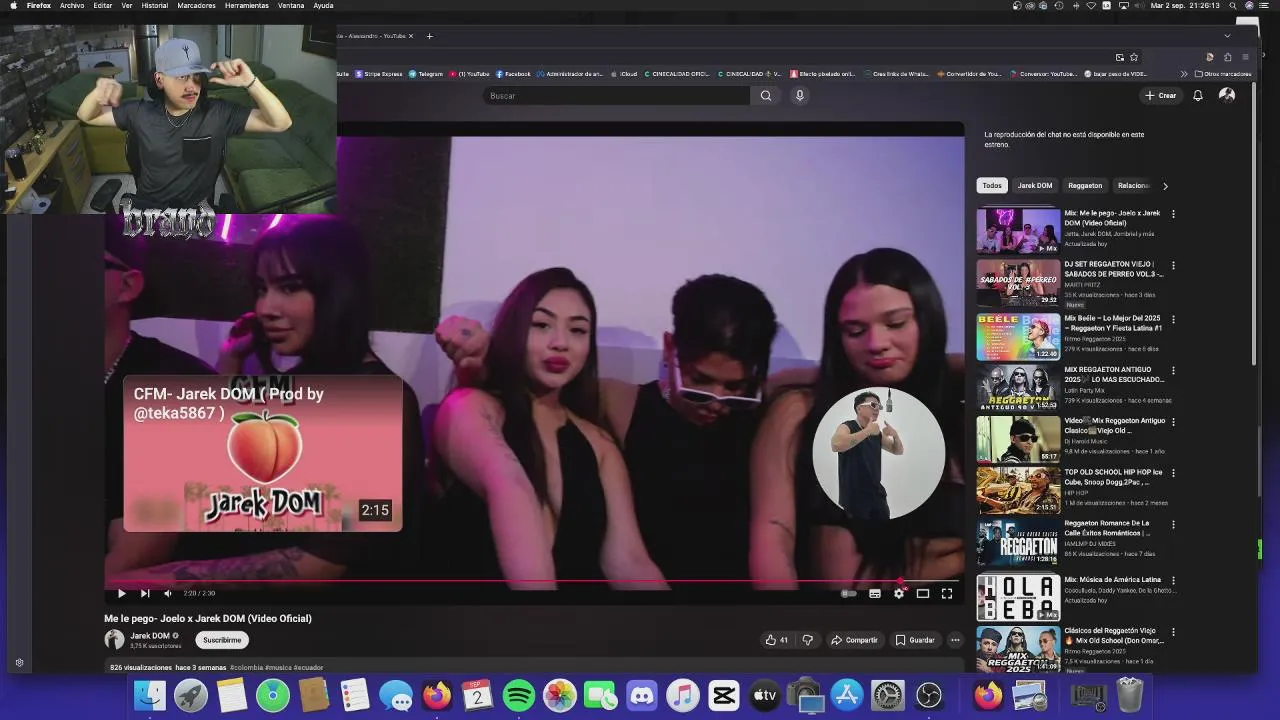Open options for MIX REGGAETON ANTIGUO 2025
This screenshot has width=1280, height=720.
click(x=1173, y=370)
